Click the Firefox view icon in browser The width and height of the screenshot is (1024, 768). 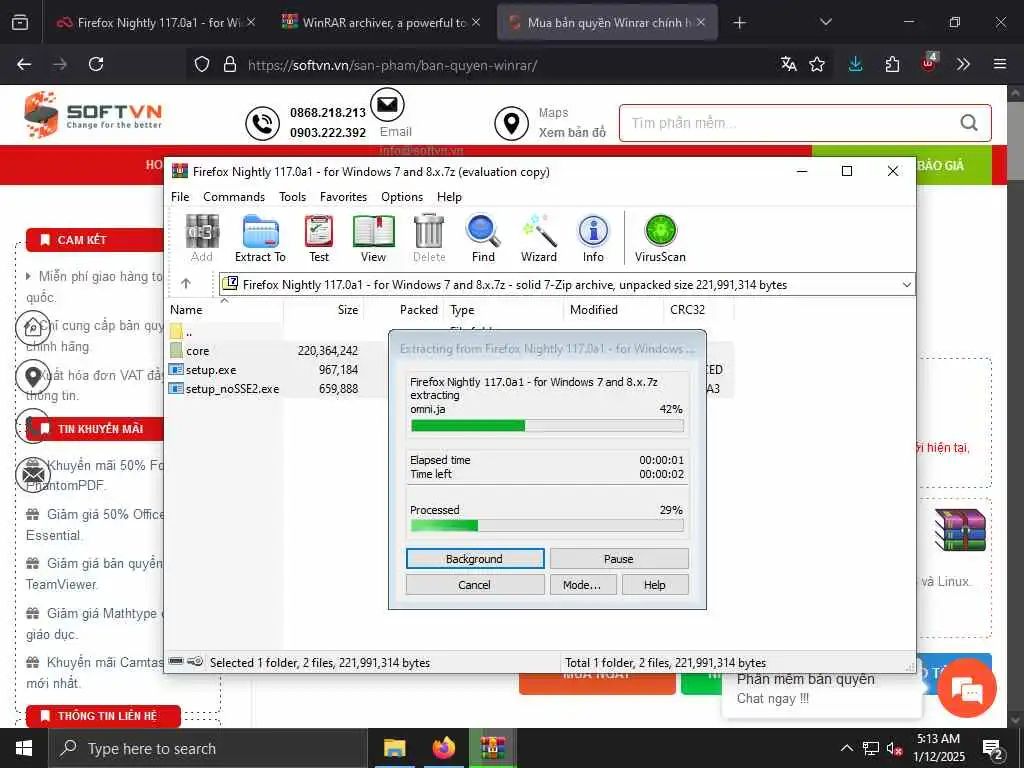[x=20, y=23]
